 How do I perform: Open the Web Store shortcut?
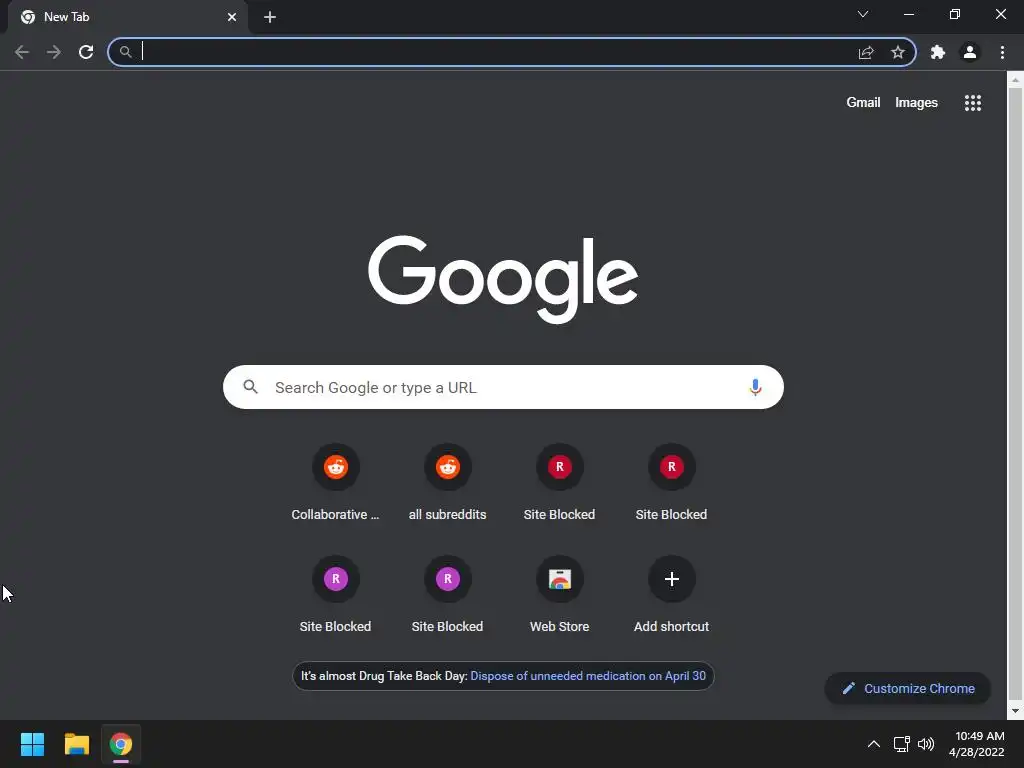[560, 596]
